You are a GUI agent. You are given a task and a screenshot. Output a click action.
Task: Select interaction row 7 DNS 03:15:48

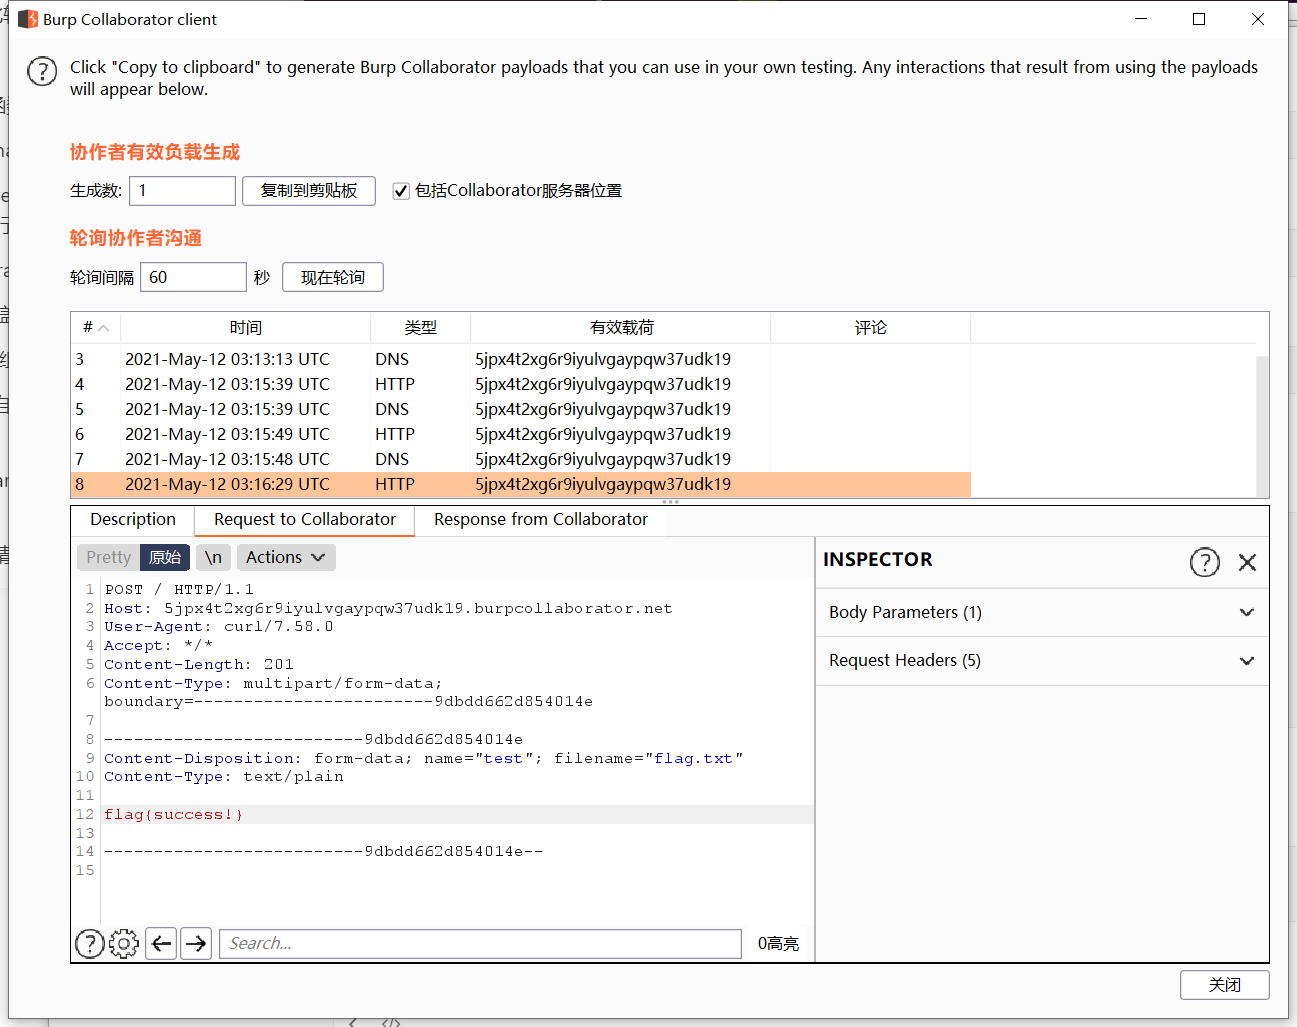520,459
